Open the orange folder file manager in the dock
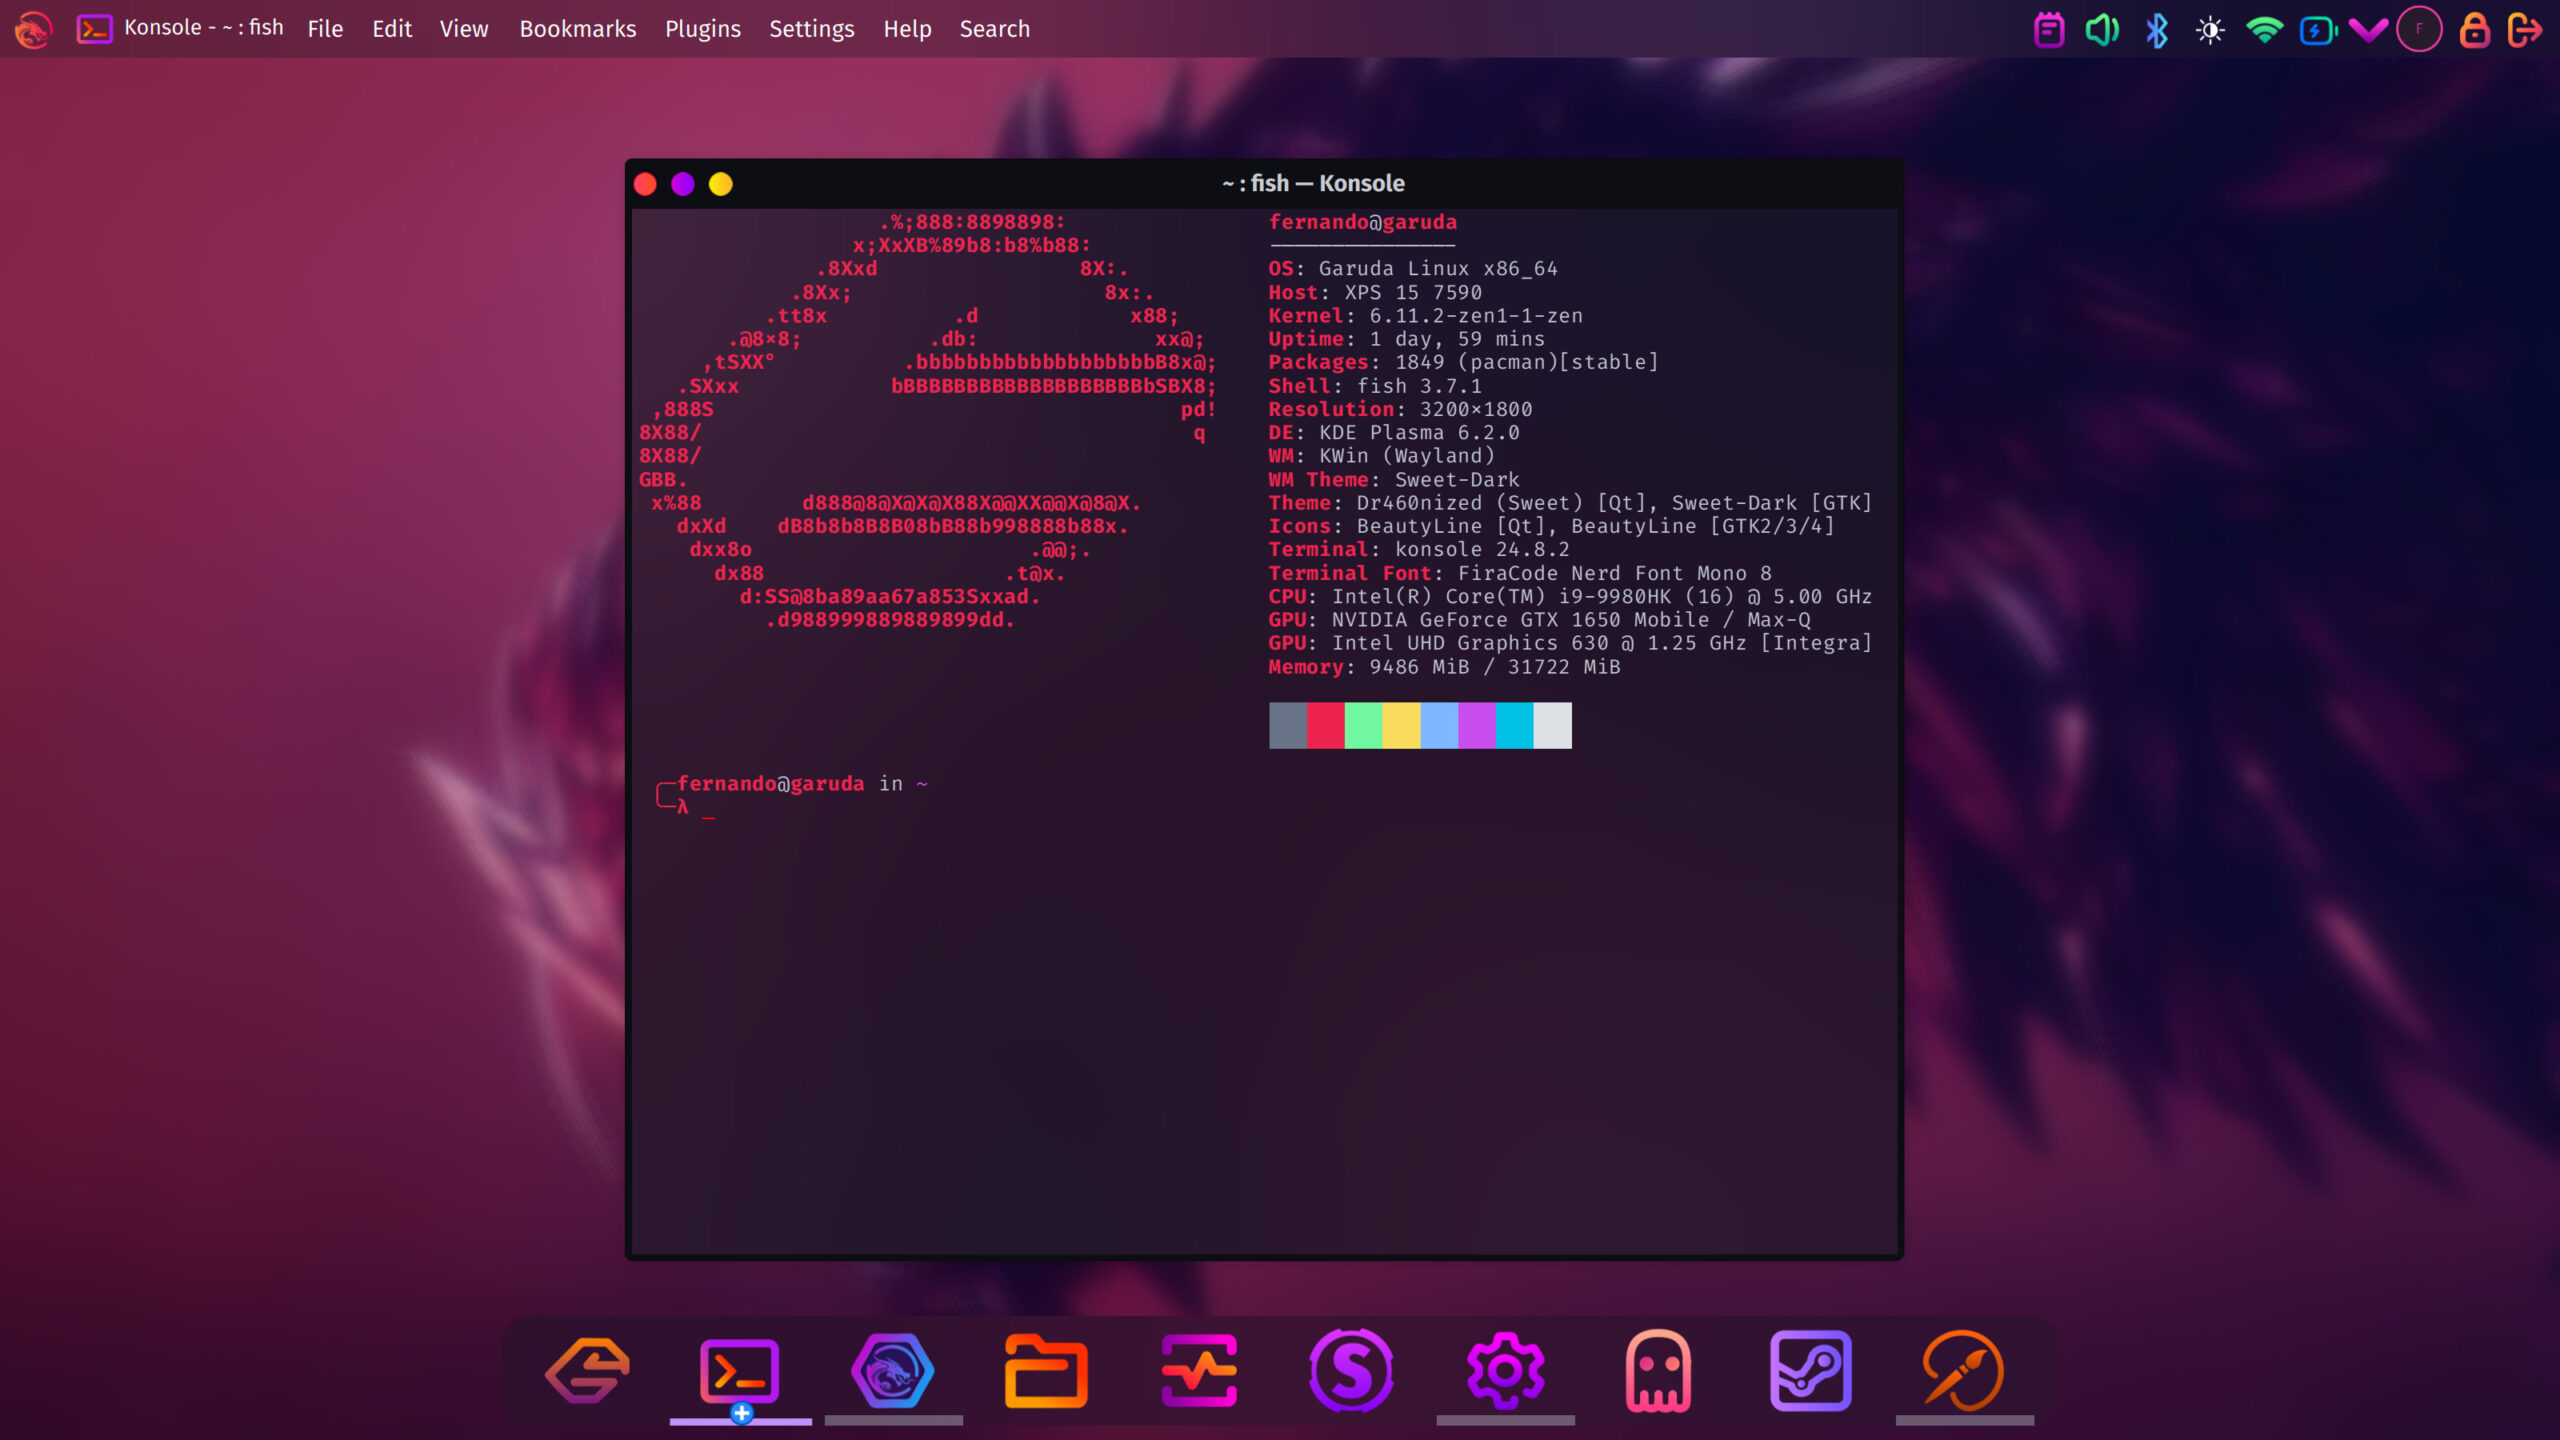 point(1045,1371)
